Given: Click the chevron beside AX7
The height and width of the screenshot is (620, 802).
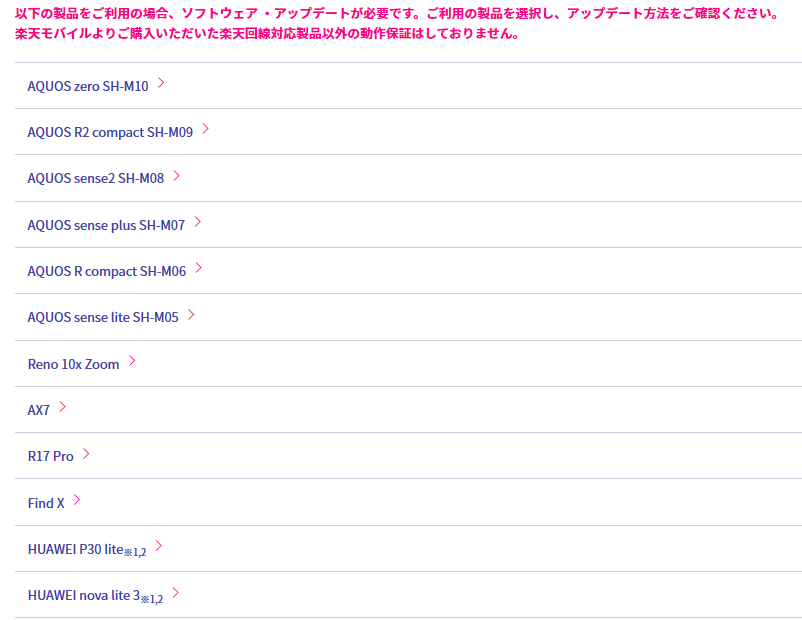Looking at the screenshot, I should [62, 407].
